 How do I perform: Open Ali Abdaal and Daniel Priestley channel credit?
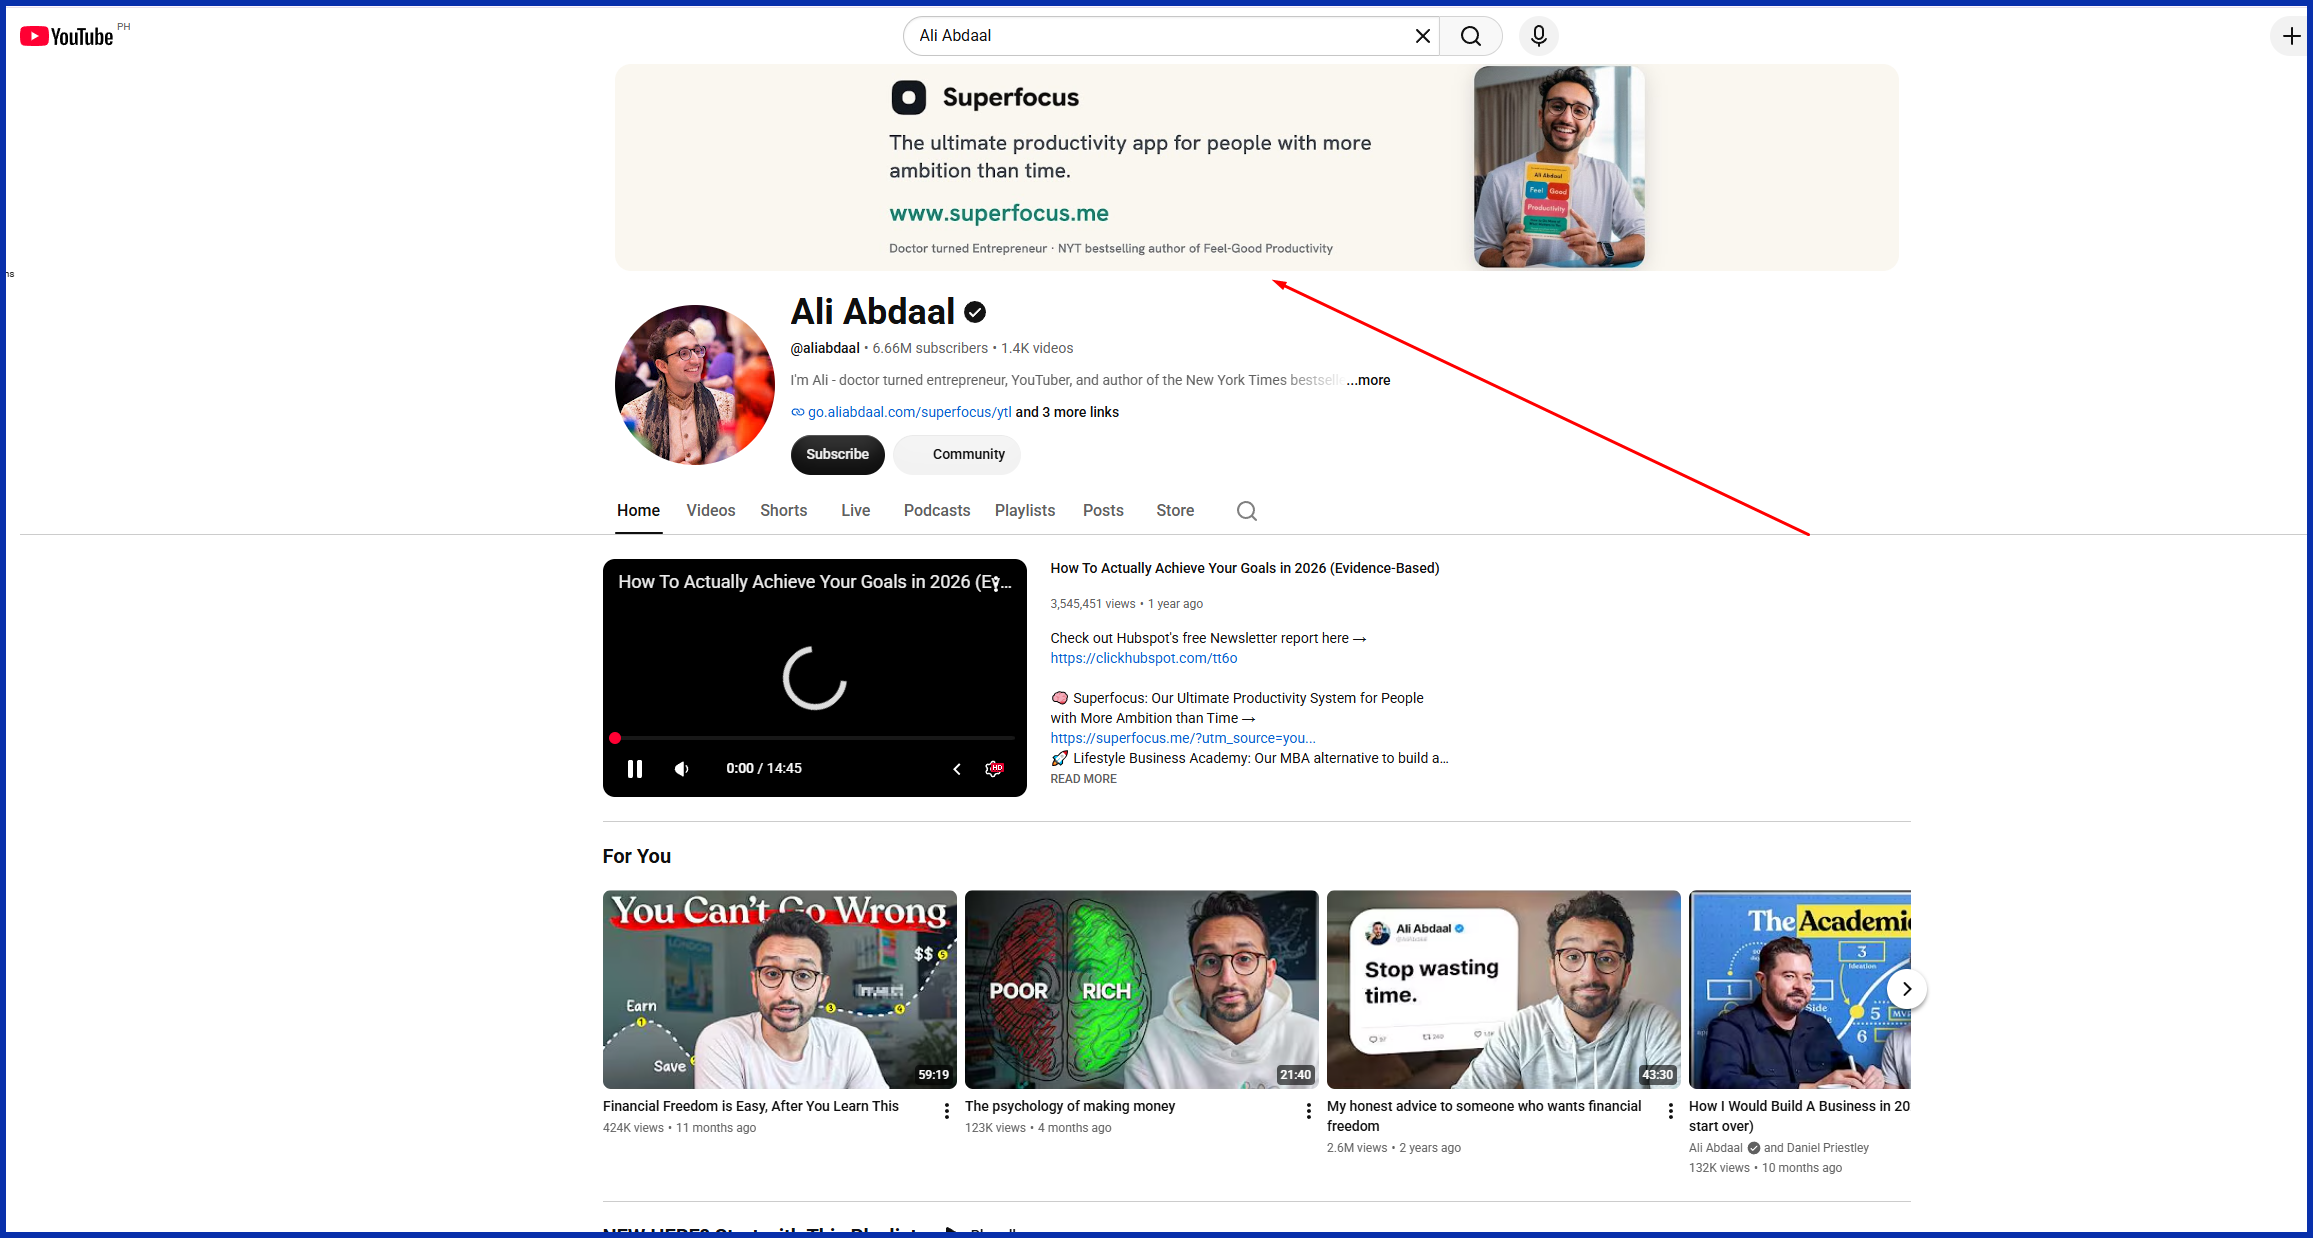pyautogui.click(x=1778, y=1148)
